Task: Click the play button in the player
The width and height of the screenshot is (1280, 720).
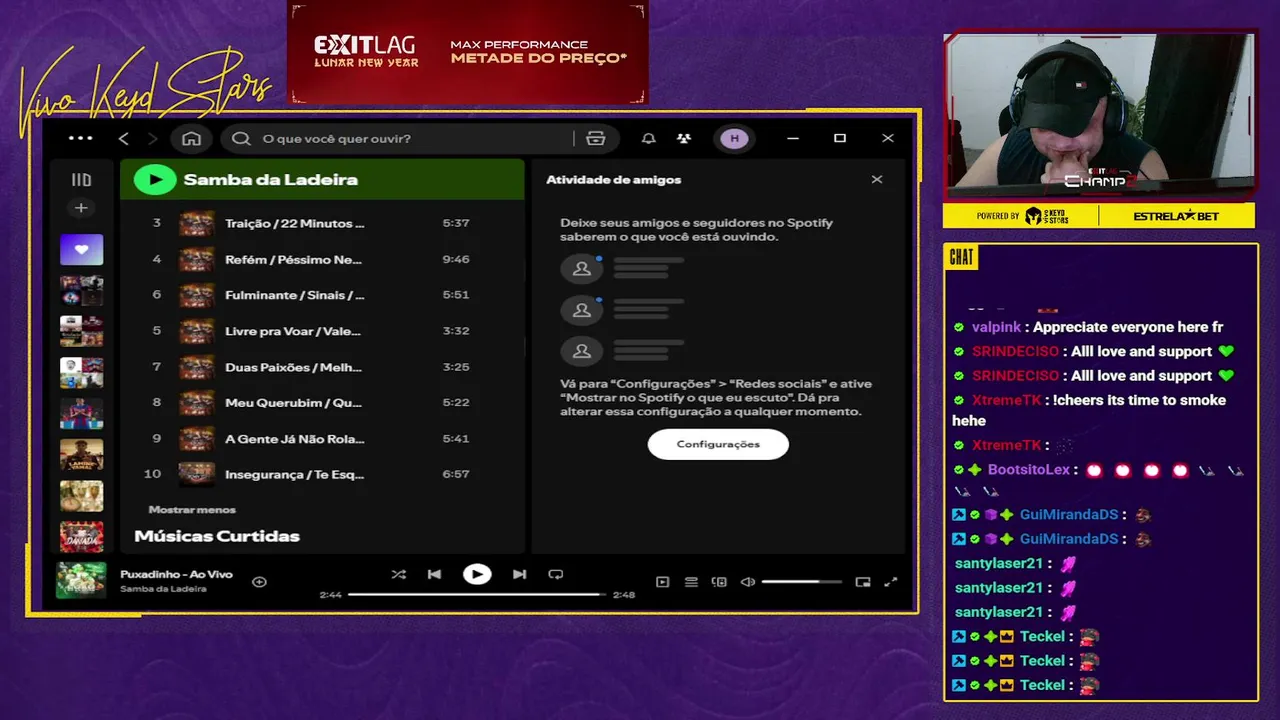Action: (477, 574)
